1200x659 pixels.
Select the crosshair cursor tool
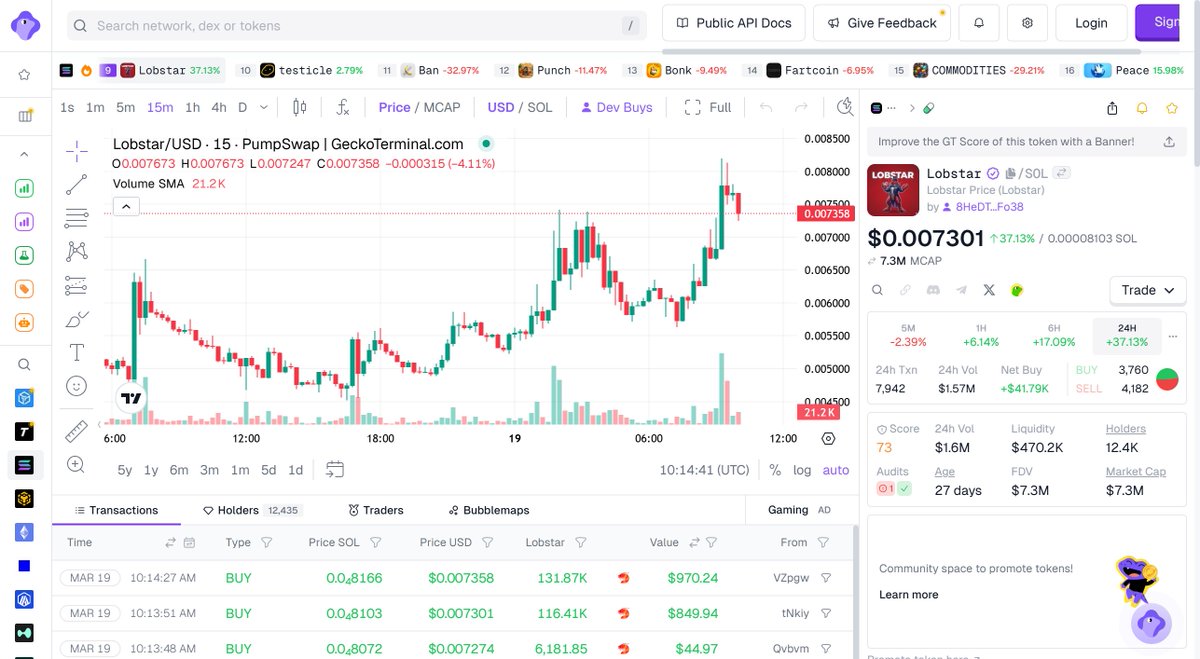[x=76, y=151]
